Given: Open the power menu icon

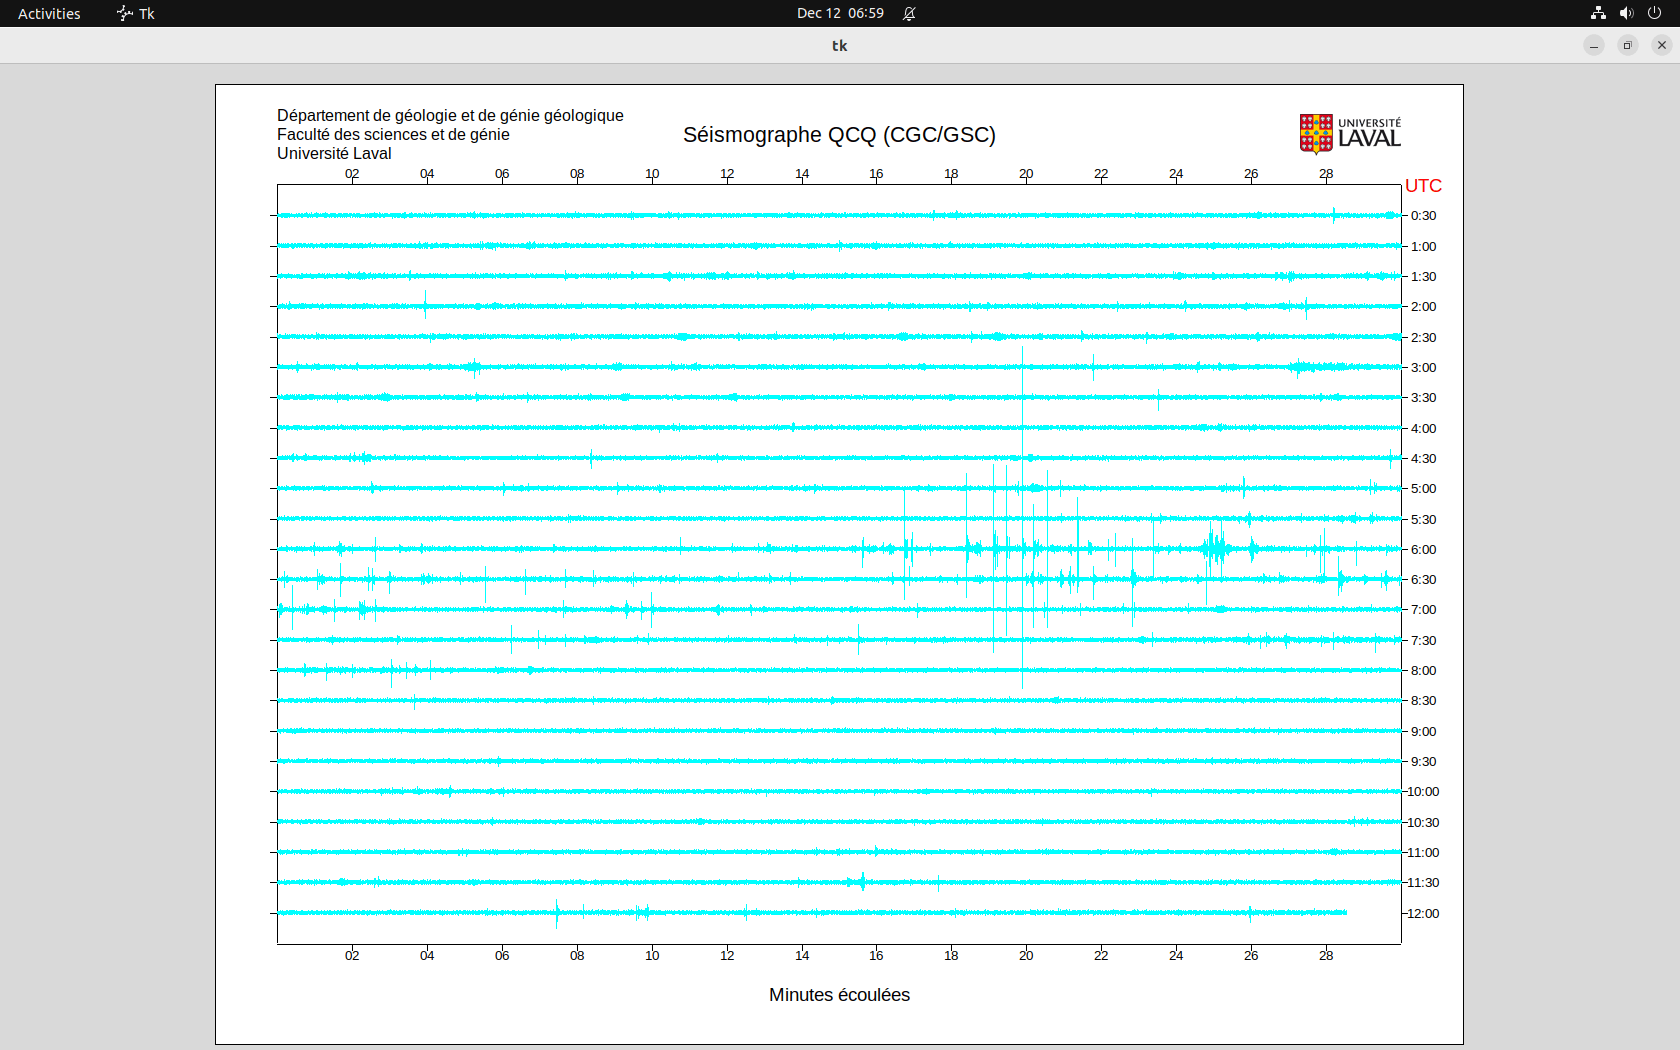Looking at the screenshot, I should pyautogui.click(x=1654, y=13).
